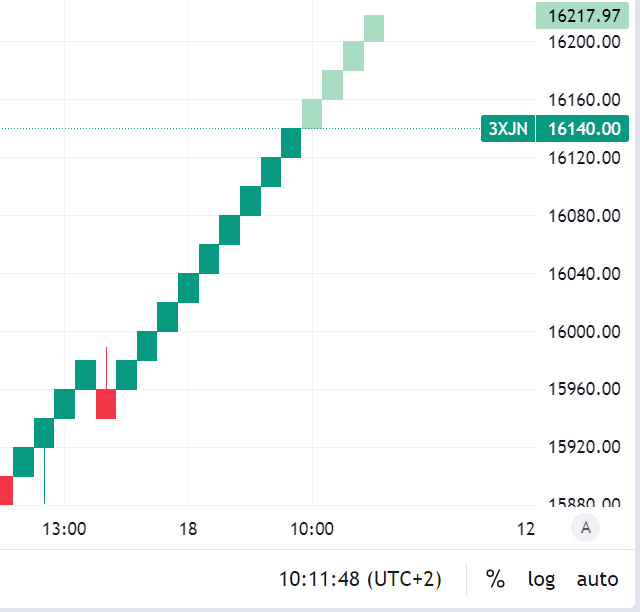Click the 13:00 time axis label
Viewport: 640px width, 612px height.
[64, 528]
